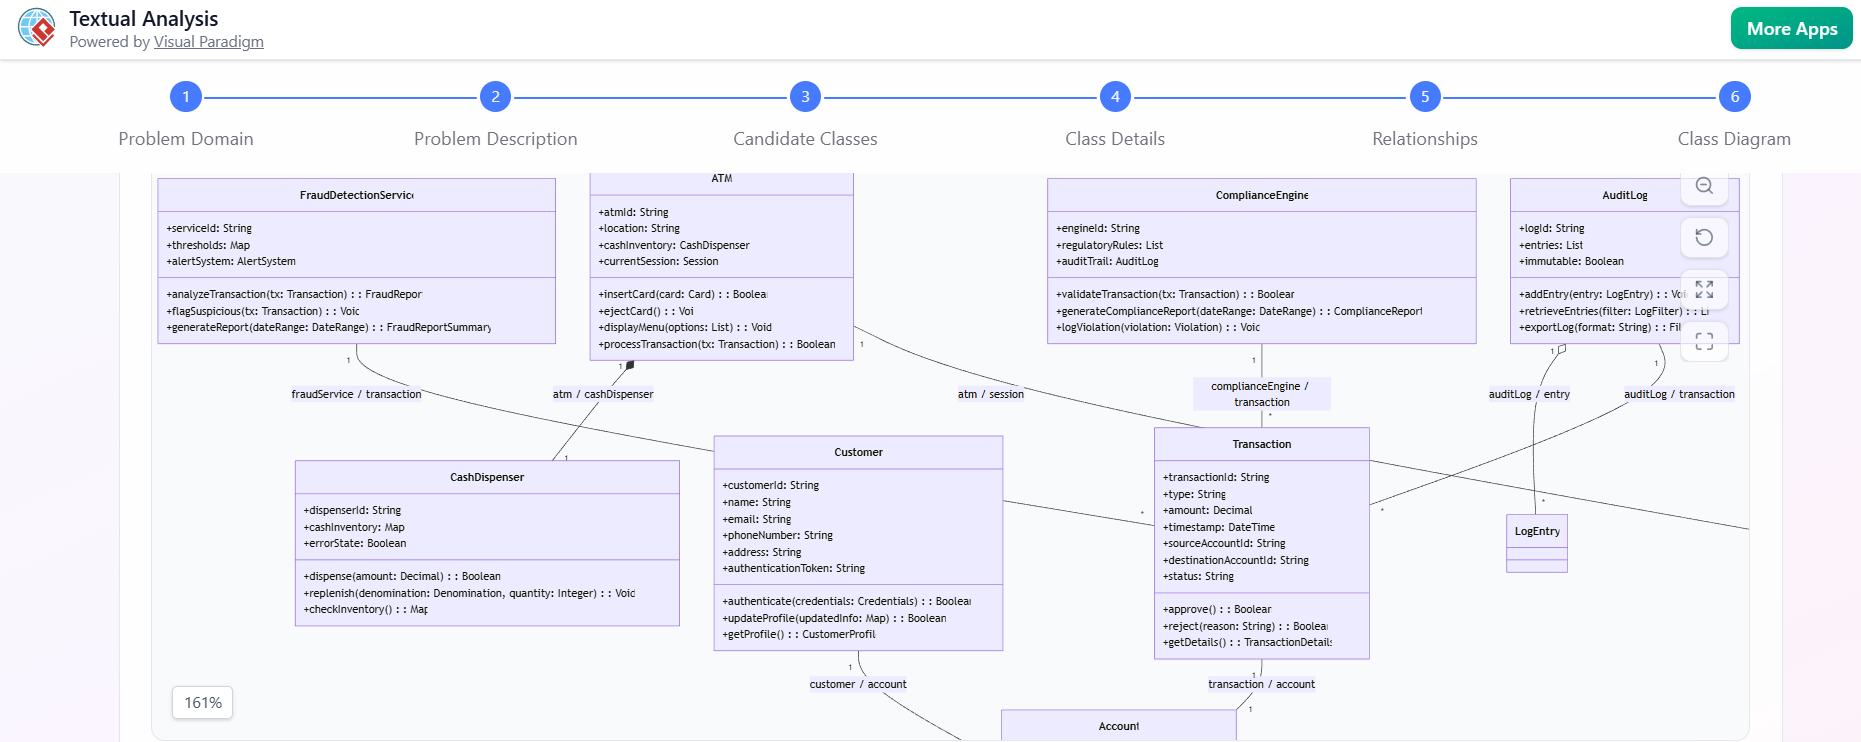
Task: Open the Visual Paradigm link
Action: click(208, 42)
